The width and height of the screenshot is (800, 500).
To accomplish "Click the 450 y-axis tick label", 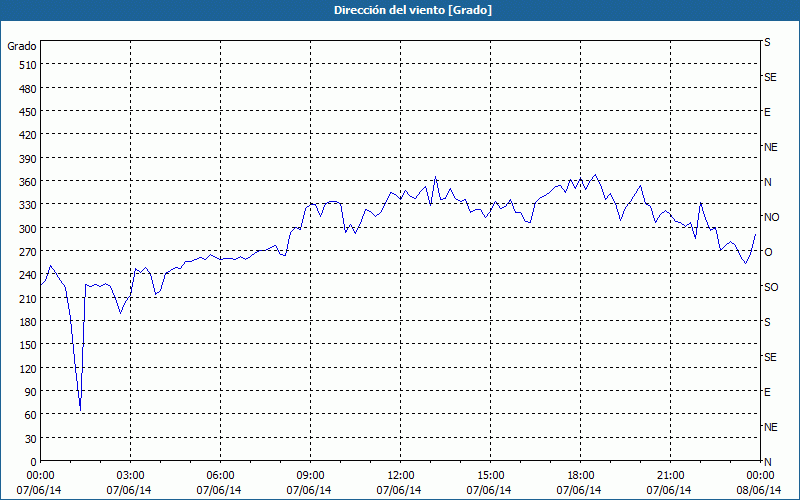I will point(29,112).
